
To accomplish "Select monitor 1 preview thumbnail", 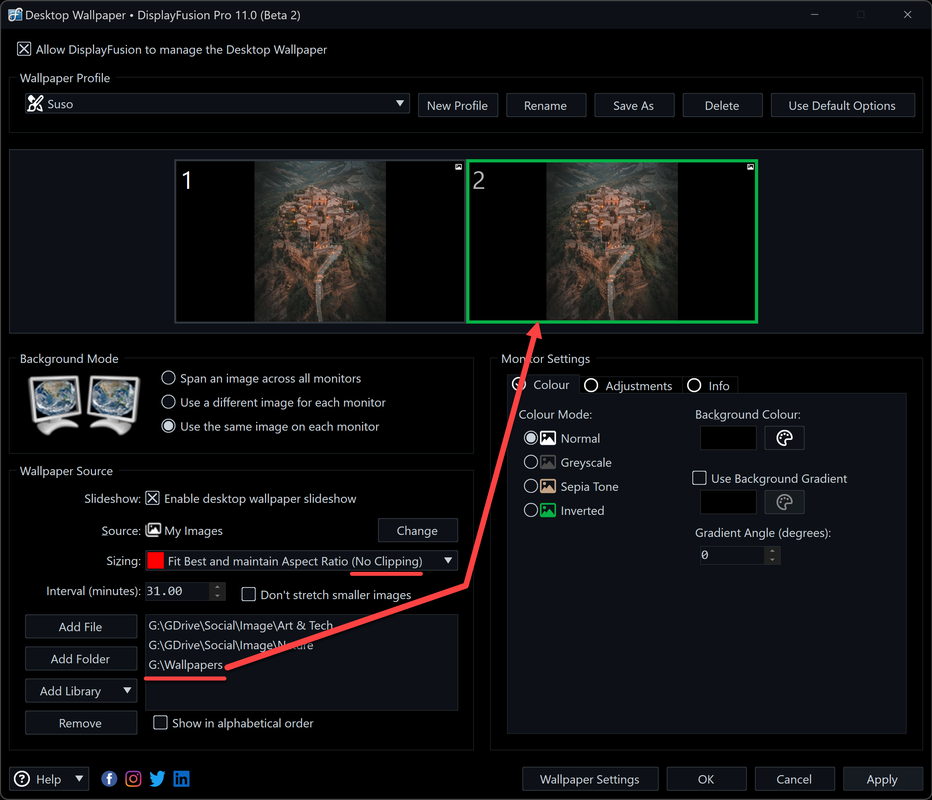I will (x=320, y=241).
